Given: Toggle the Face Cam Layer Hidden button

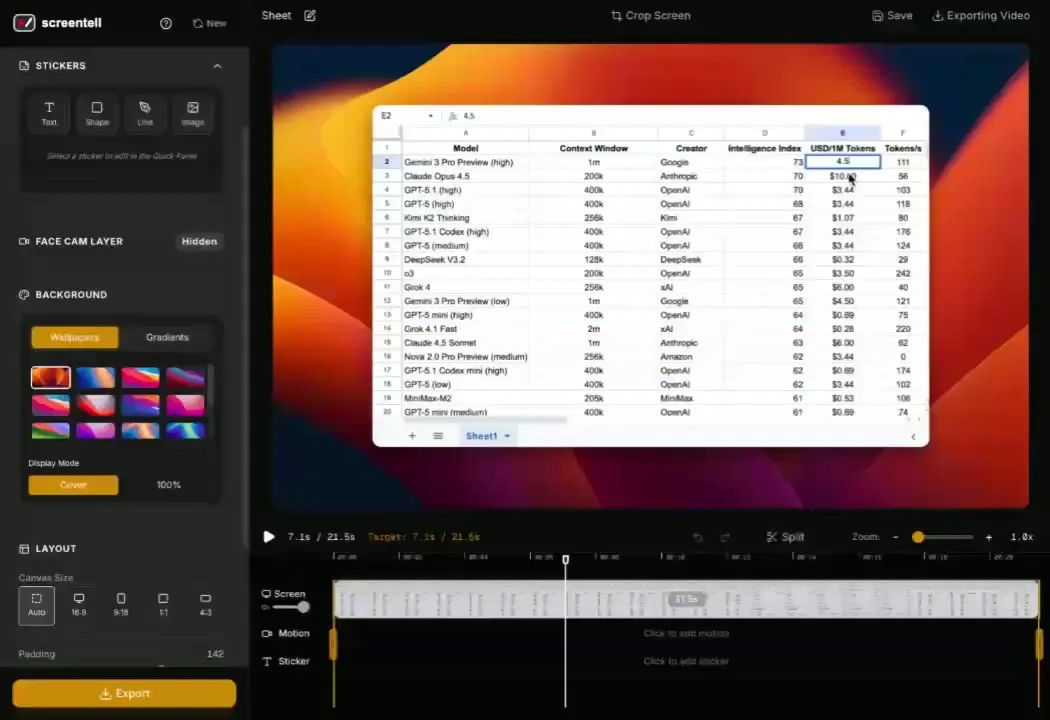Looking at the screenshot, I should [x=200, y=241].
